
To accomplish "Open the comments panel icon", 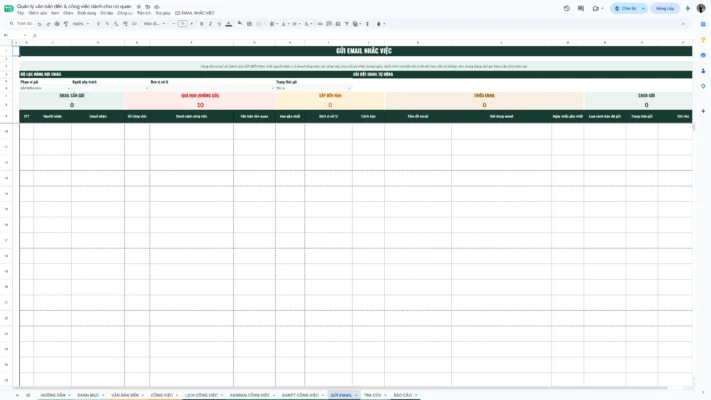I will point(581,8).
